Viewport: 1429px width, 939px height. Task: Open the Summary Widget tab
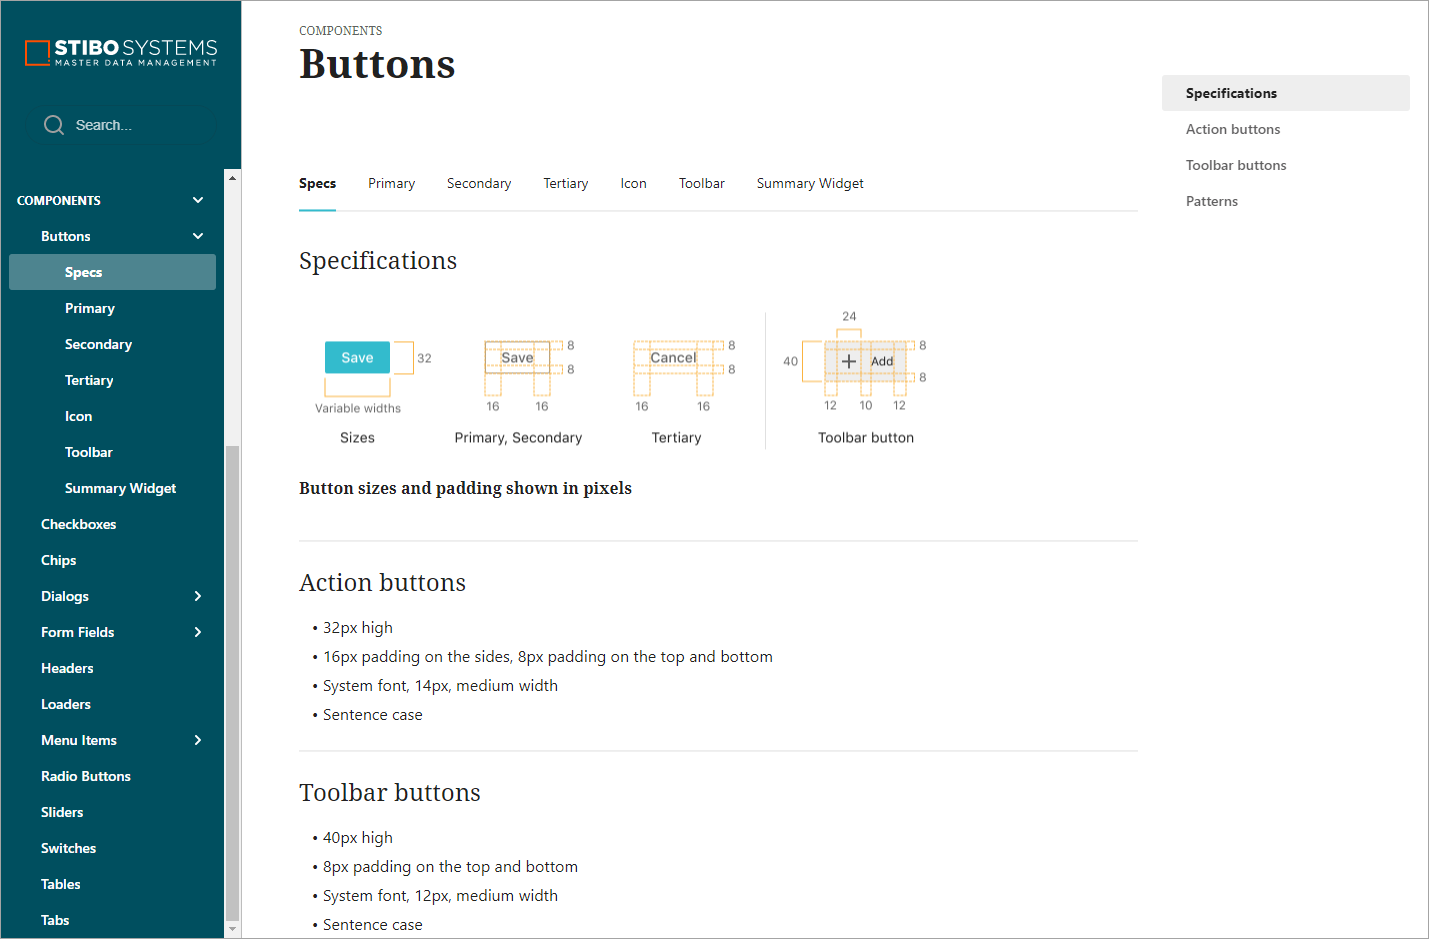tap(810, 184)
